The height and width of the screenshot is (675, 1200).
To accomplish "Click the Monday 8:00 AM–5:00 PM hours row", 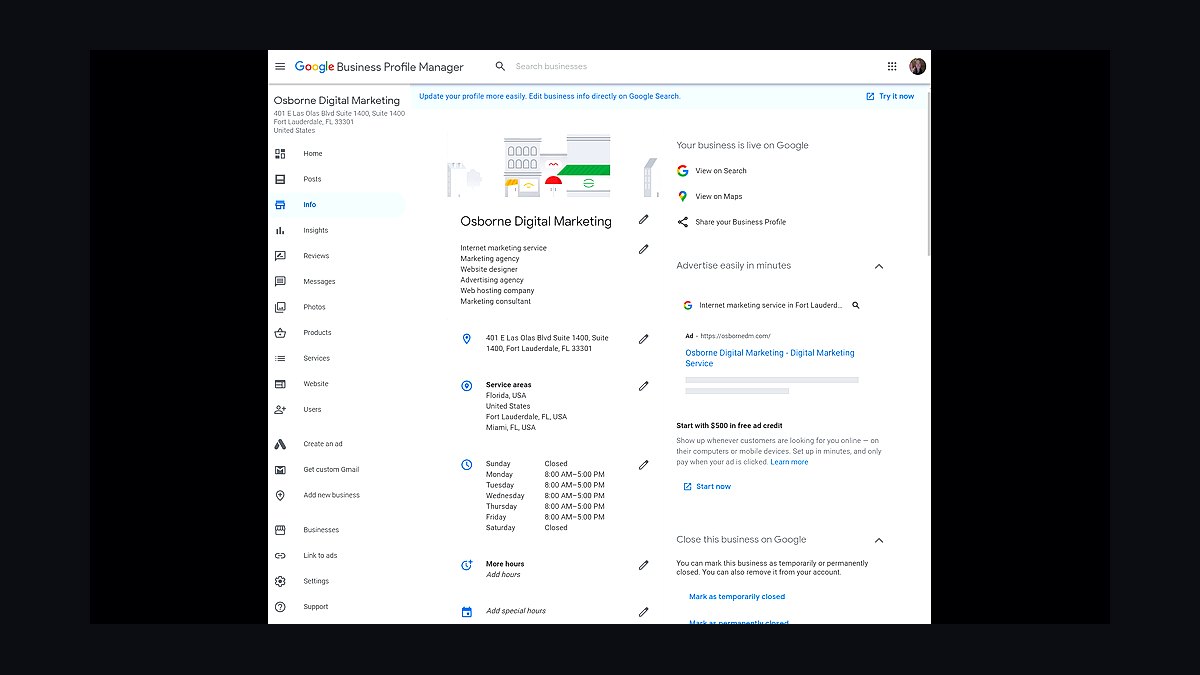I will coord(545,475).
